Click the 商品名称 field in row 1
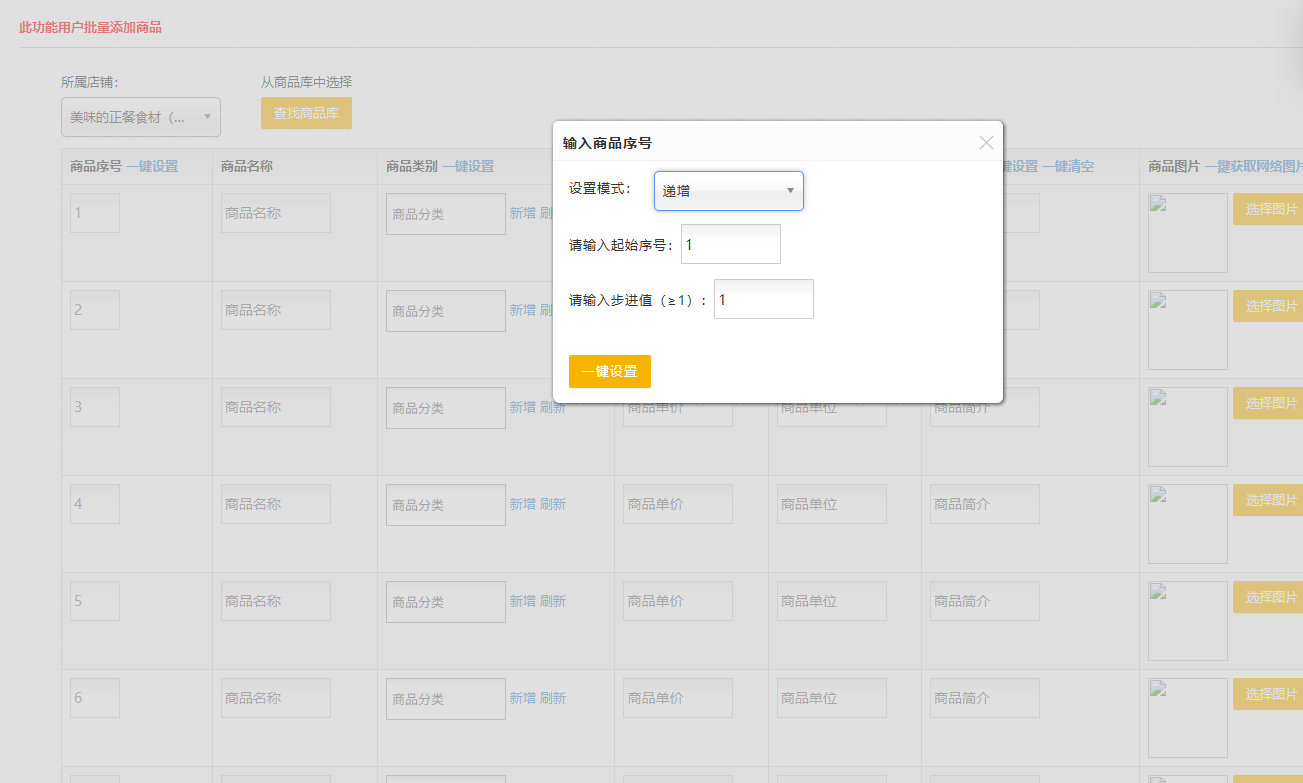The width and height of the screenshot is (1303, 783). 276,213
